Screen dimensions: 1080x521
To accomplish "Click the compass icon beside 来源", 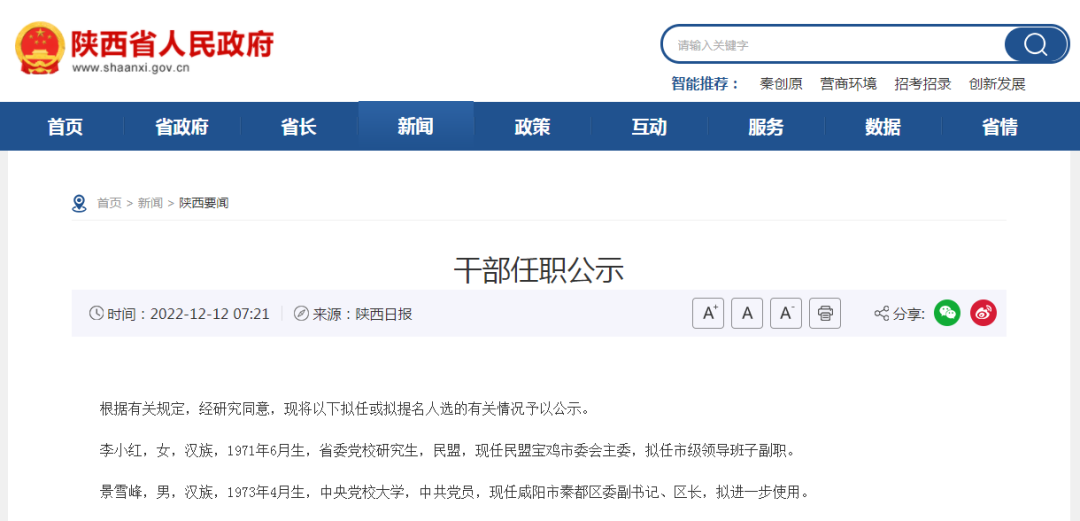I will (301, 314).
